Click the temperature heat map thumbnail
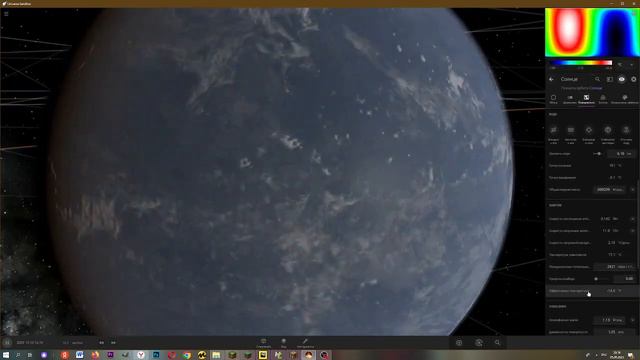Screen dimensions: 640x360 (x=592, y=32)
